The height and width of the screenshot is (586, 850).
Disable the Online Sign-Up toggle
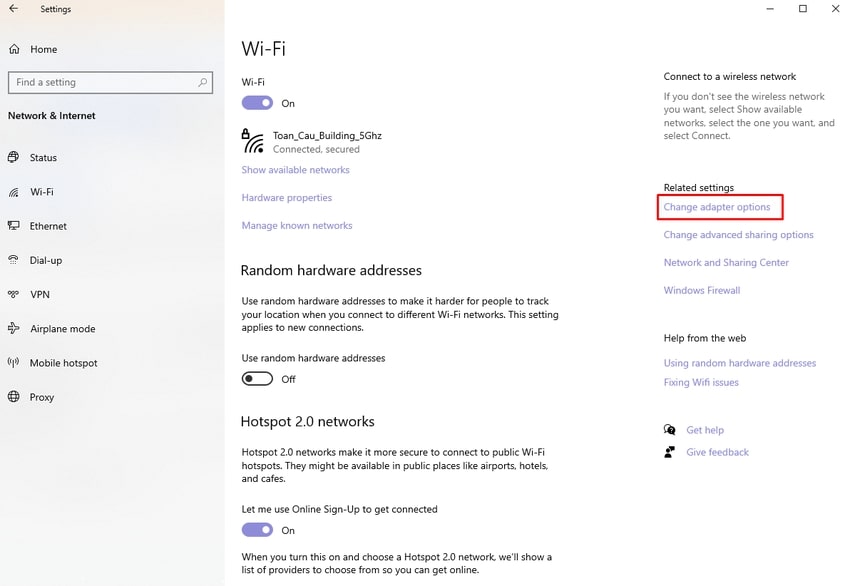(x=257, y=530)
